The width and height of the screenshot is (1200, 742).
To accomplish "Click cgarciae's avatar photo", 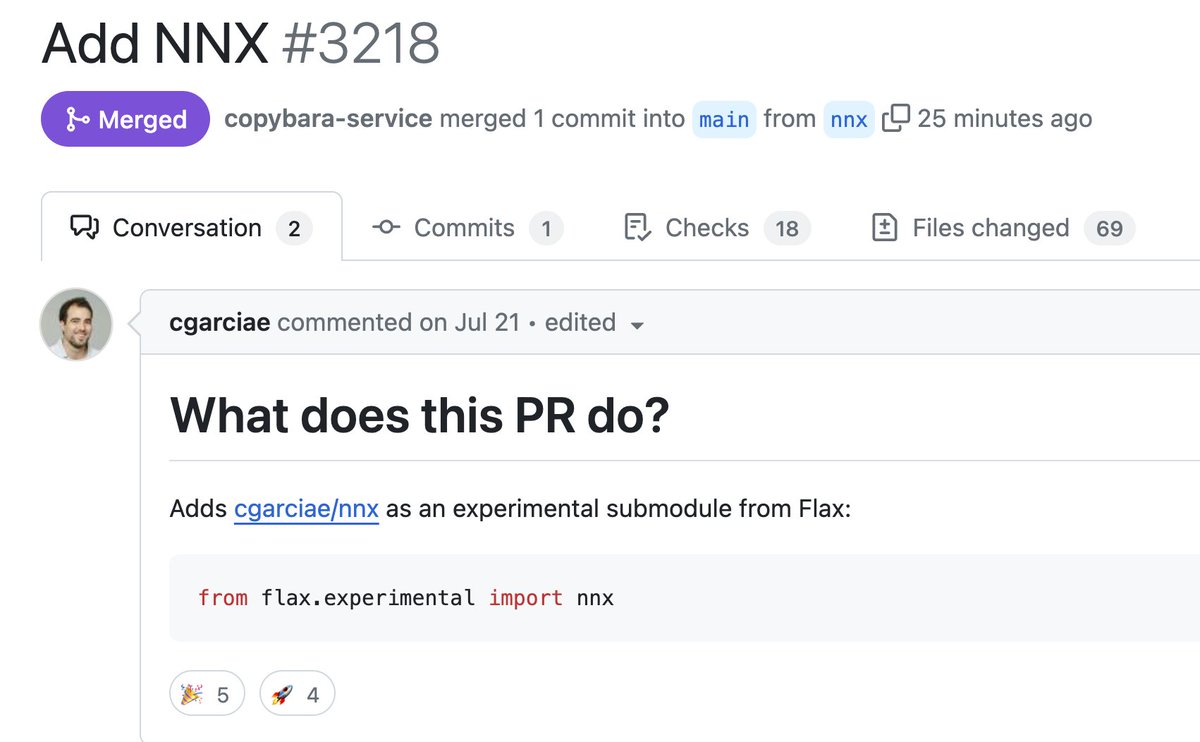I will 76,324.
